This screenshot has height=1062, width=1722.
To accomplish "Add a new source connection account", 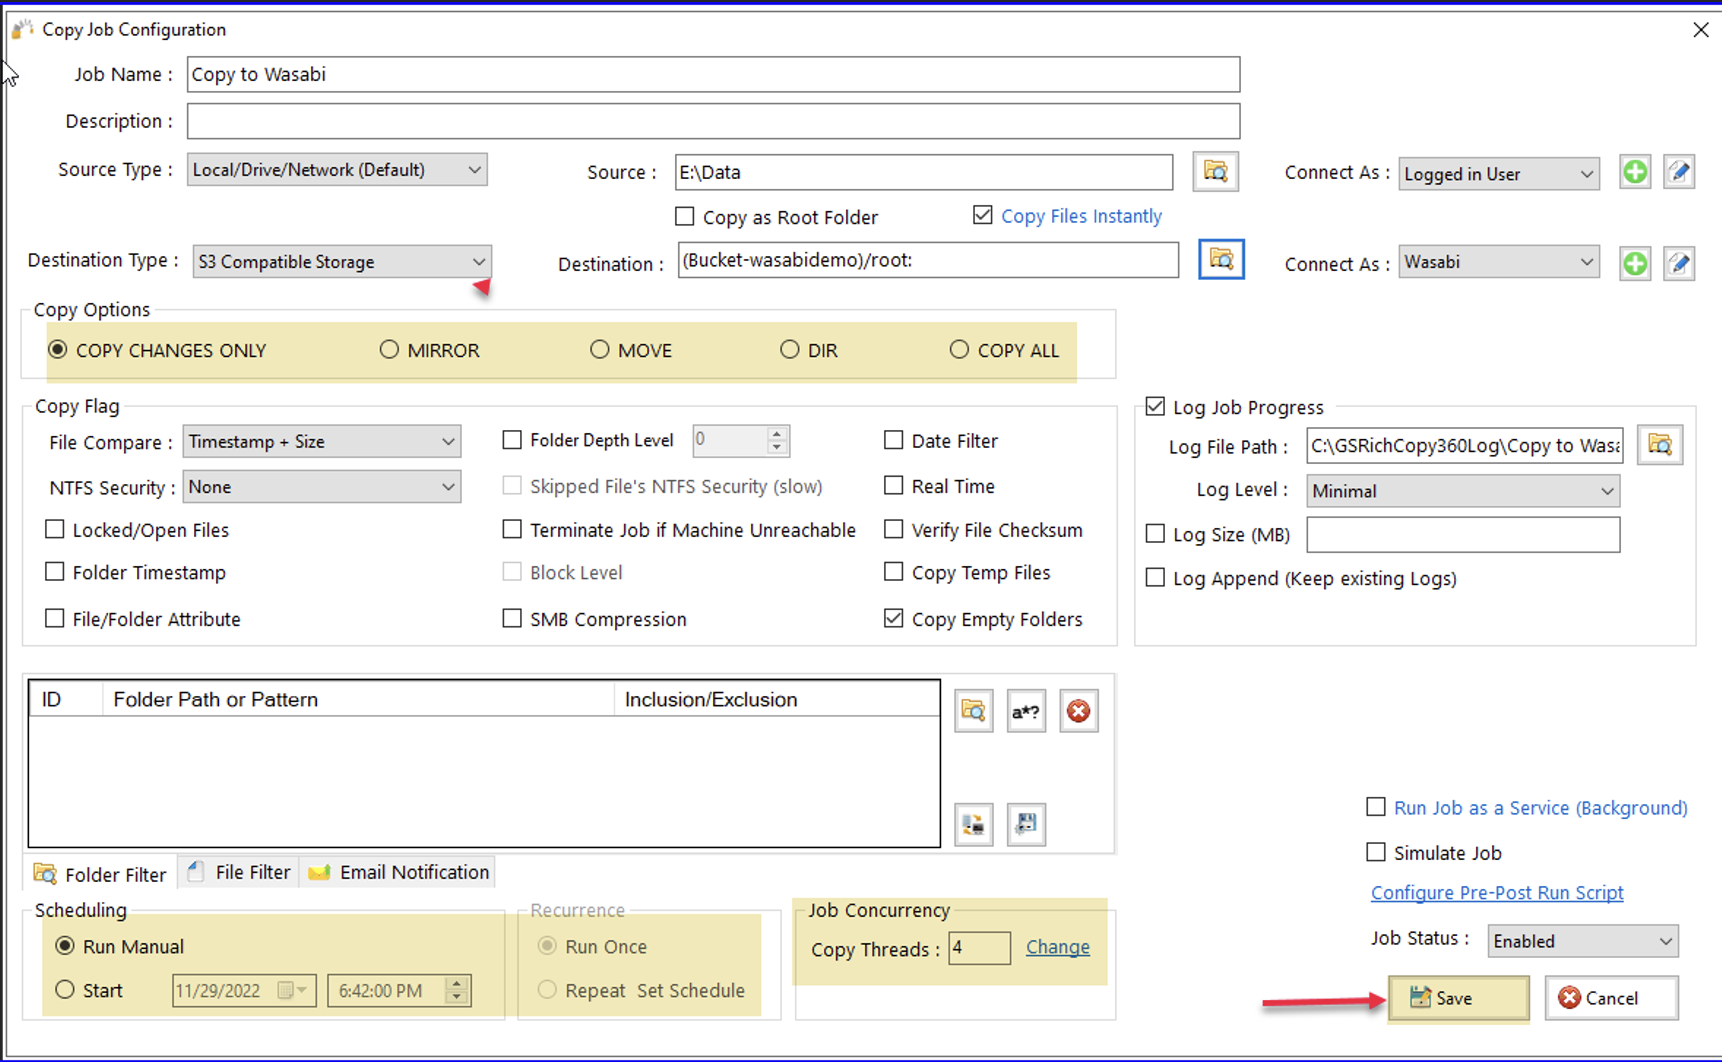I will (x=1635, y=172).
